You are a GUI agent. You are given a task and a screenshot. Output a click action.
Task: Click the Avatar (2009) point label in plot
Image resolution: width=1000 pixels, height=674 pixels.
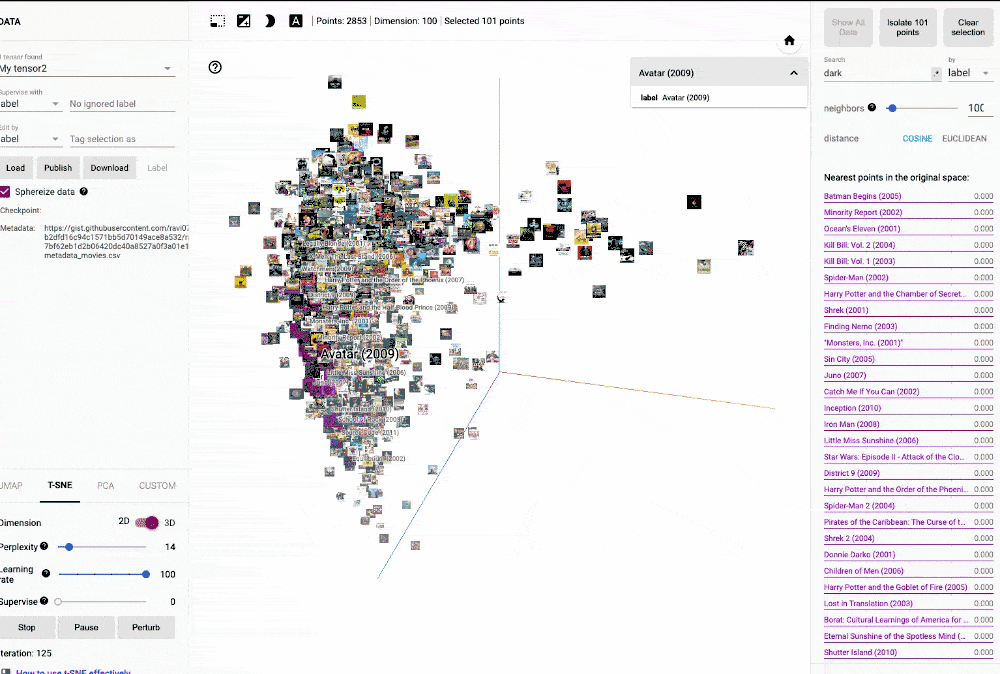pyautogui.click(x=359, y=354)
